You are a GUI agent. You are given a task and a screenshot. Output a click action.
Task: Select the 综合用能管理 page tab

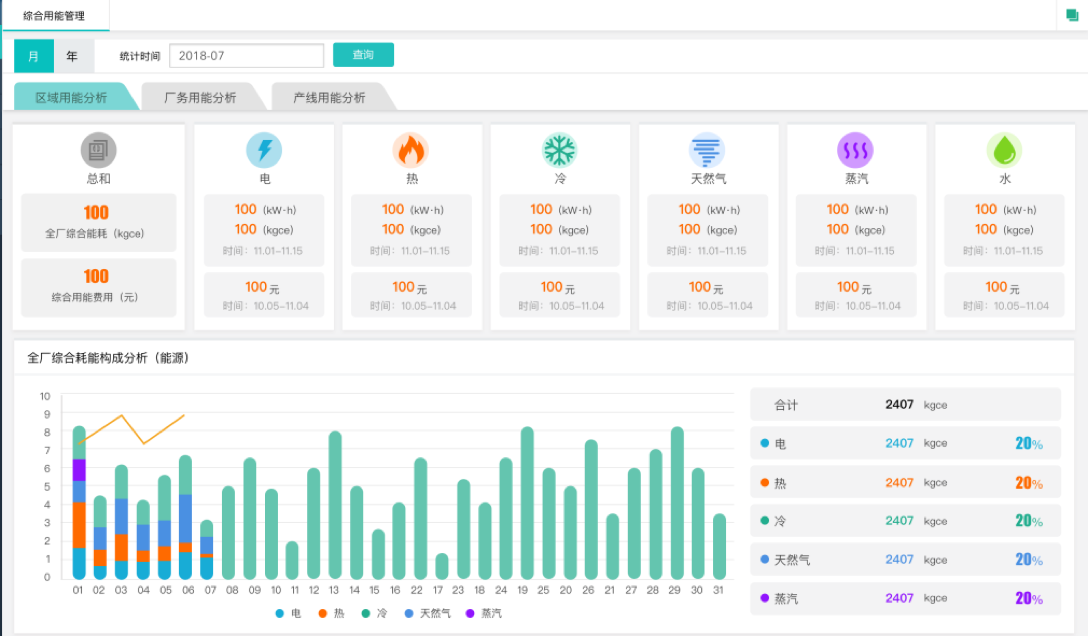(54, 16)
